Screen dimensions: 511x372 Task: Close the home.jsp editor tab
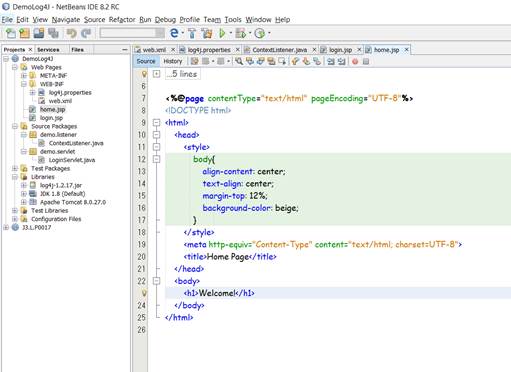(x=406, y=50)
